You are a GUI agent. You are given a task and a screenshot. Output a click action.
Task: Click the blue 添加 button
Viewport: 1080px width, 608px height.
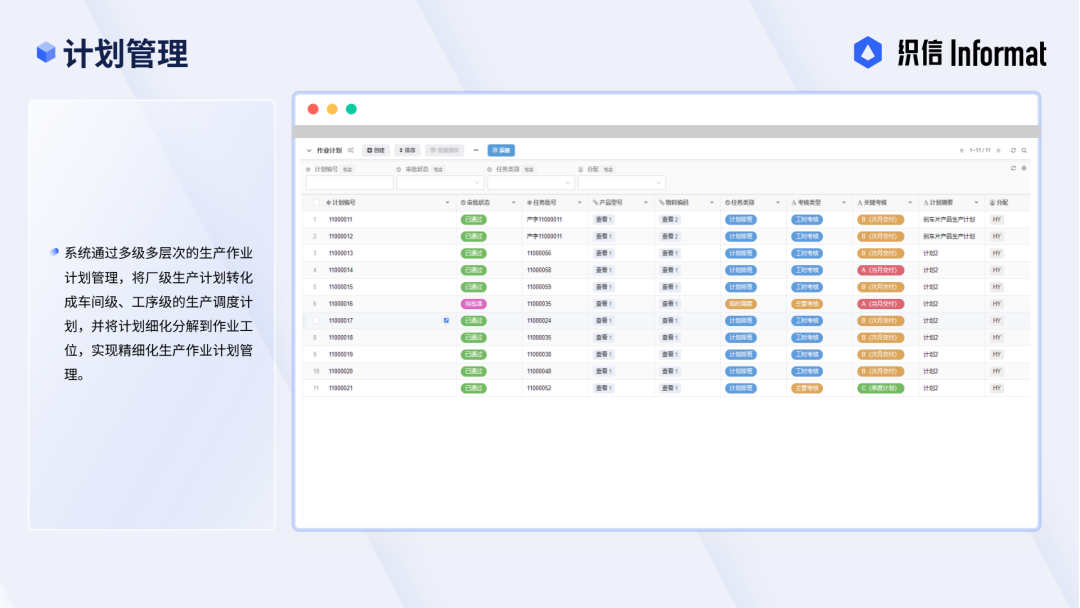click(501, 150)
